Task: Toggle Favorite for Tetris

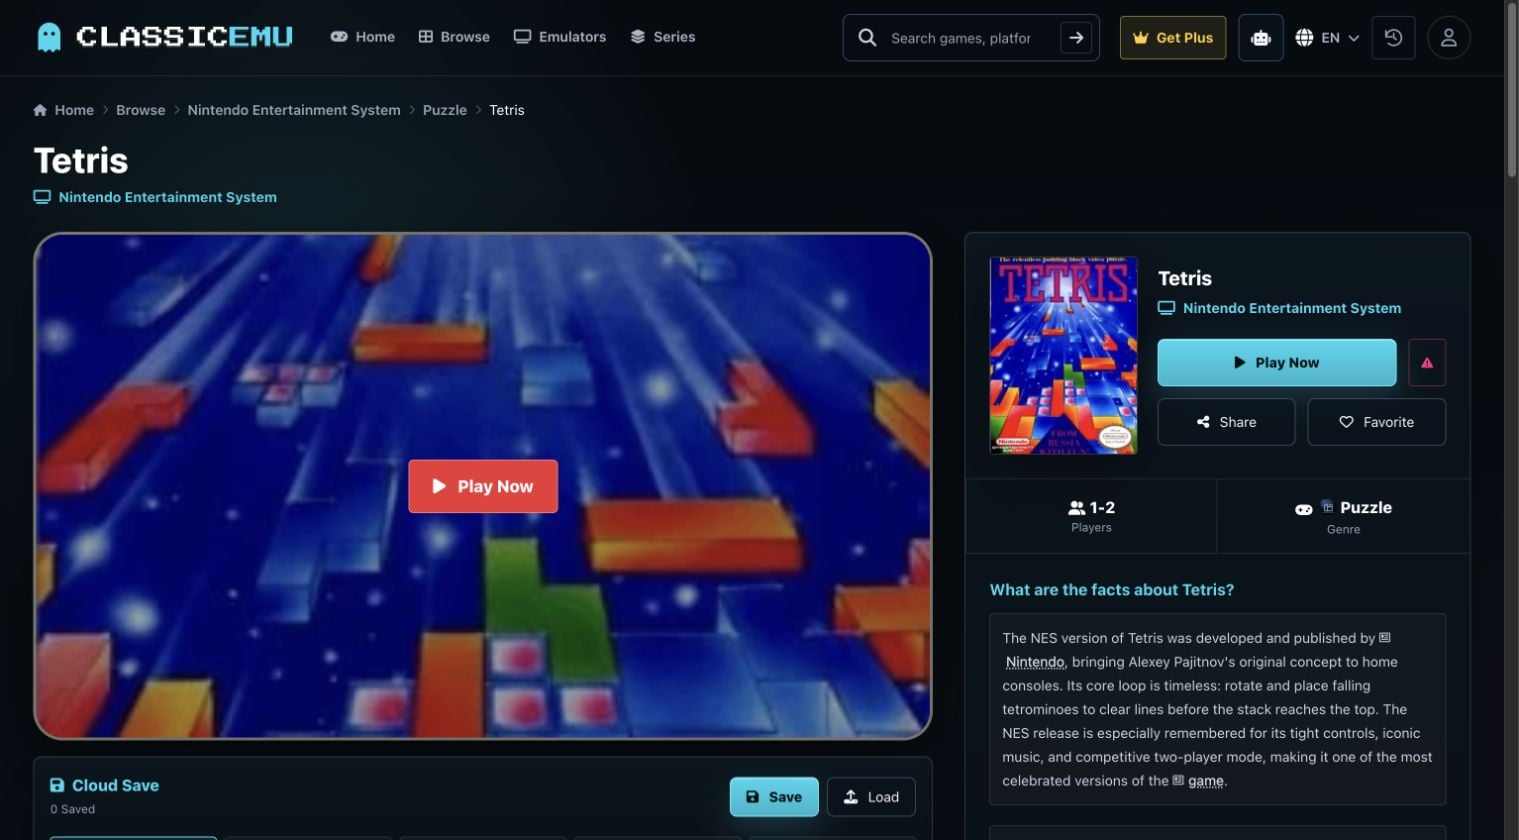Action: click(1377, 422)
